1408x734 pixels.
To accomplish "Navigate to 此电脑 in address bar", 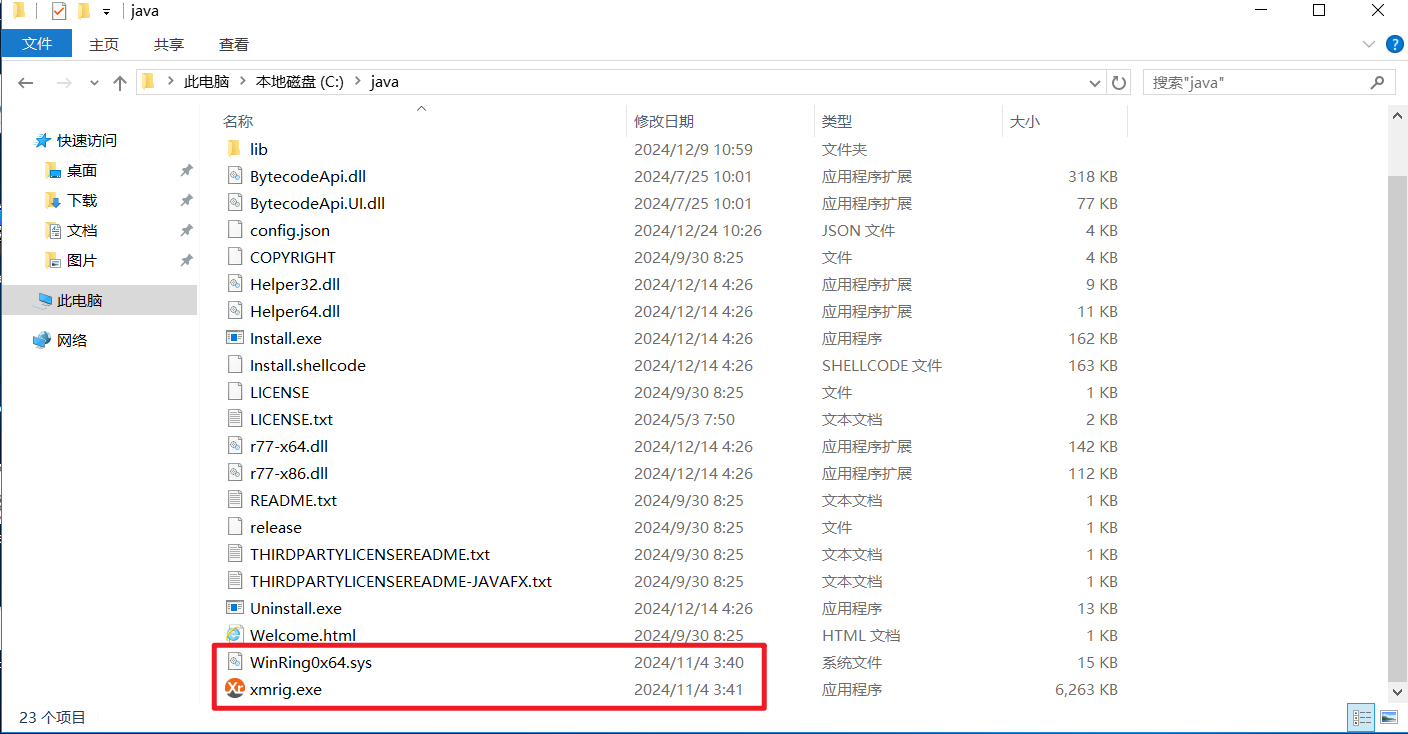I will [x=206, y=82].
